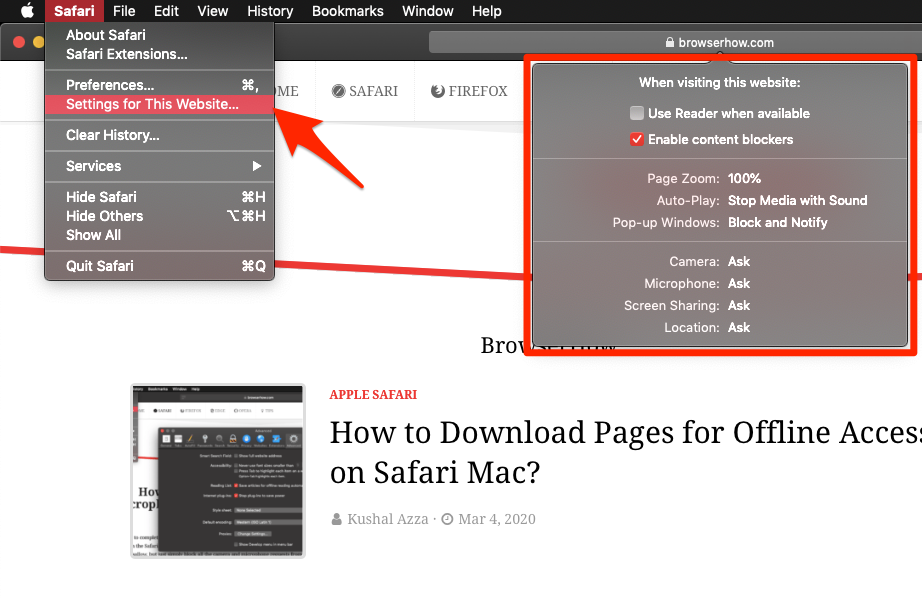Viewport: 922px width, 599px height.
Task: Open the Bookmarks menu
Action: tap(348, 11)
